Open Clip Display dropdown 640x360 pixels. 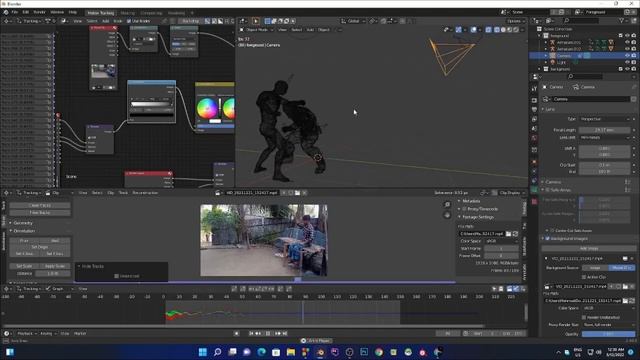(x=509, y=193)
